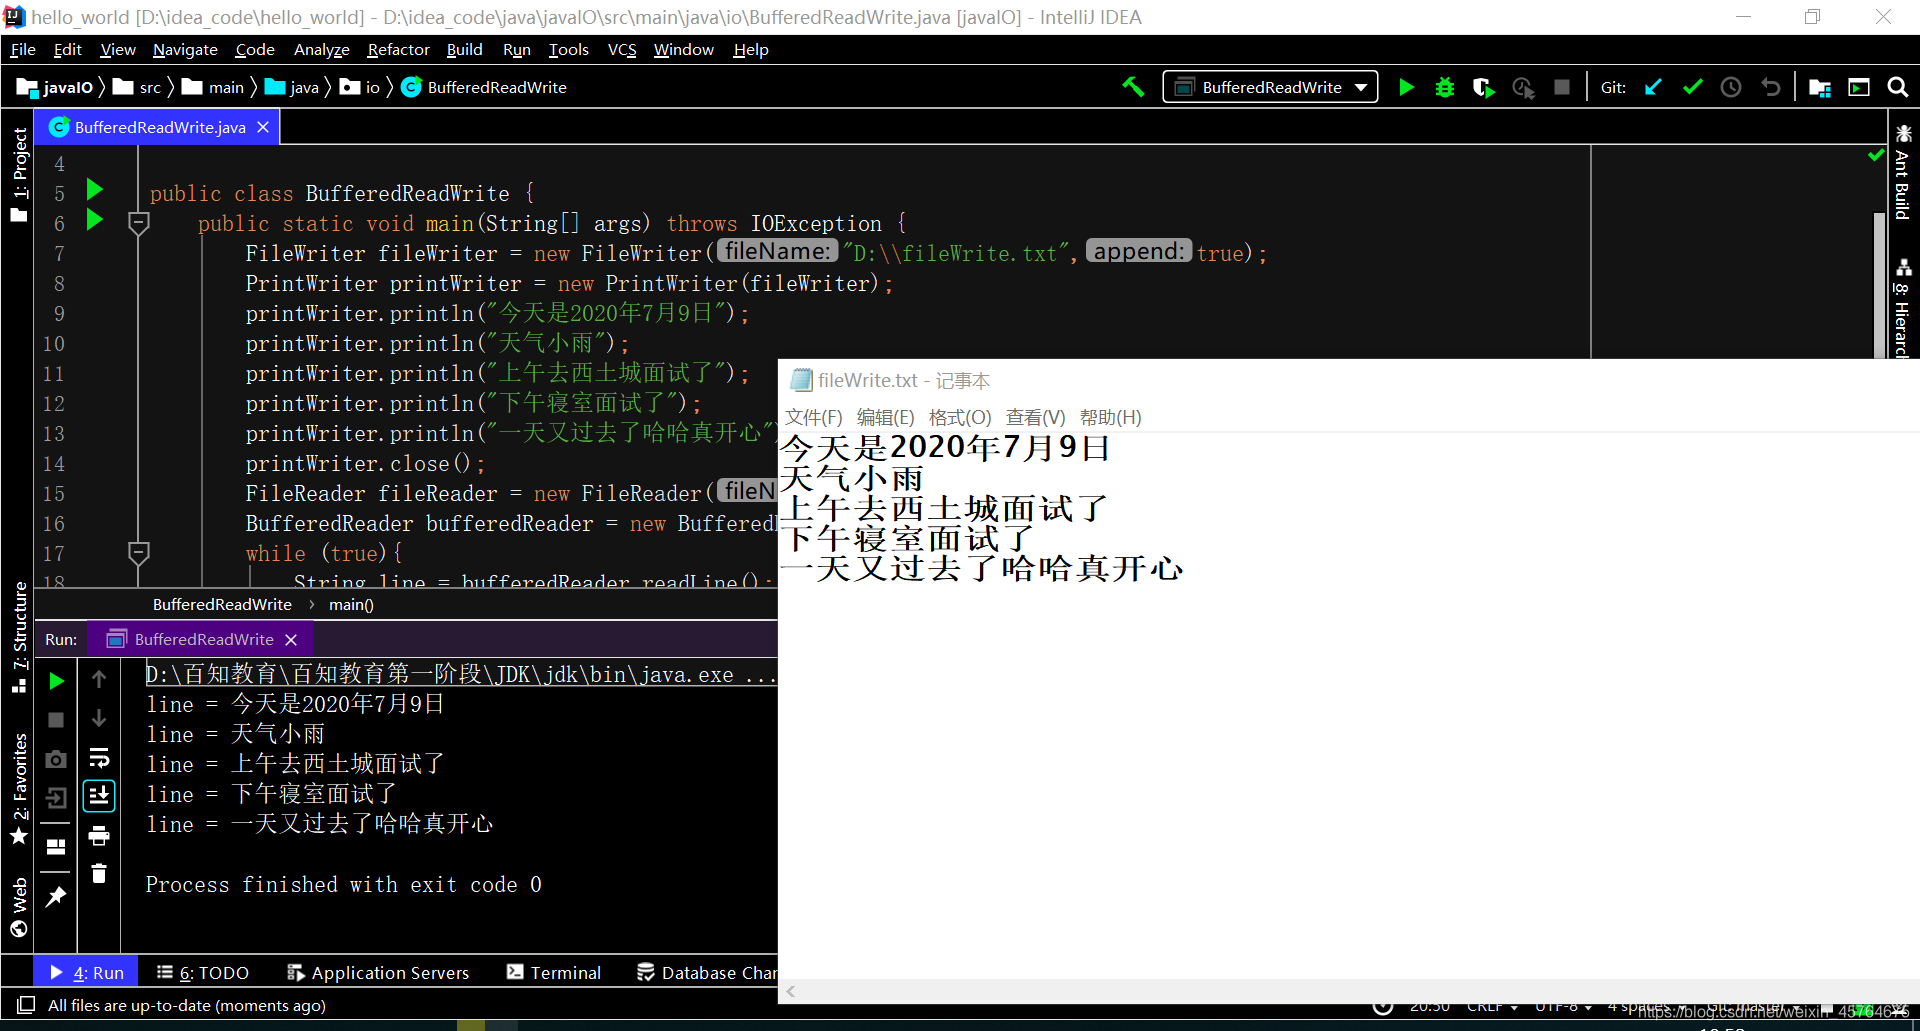Image resolution: width=1920 pixels, height=1031 pixels.
Task: Rerun program in Run panel
Action: tap(57, 681)
